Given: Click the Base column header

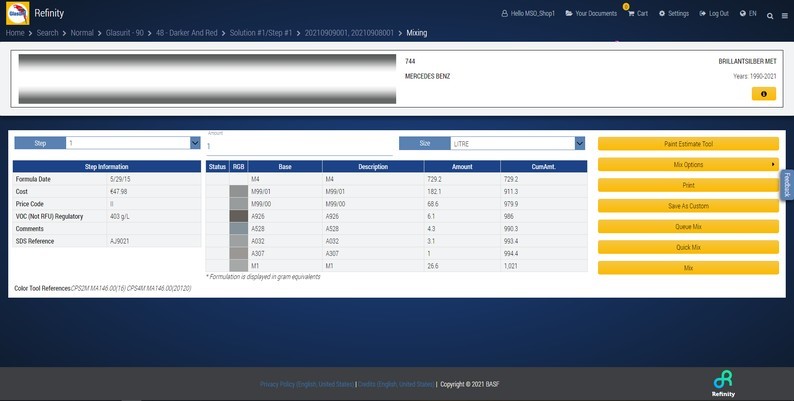Looking at the screenshot, I should coord(285,167).
